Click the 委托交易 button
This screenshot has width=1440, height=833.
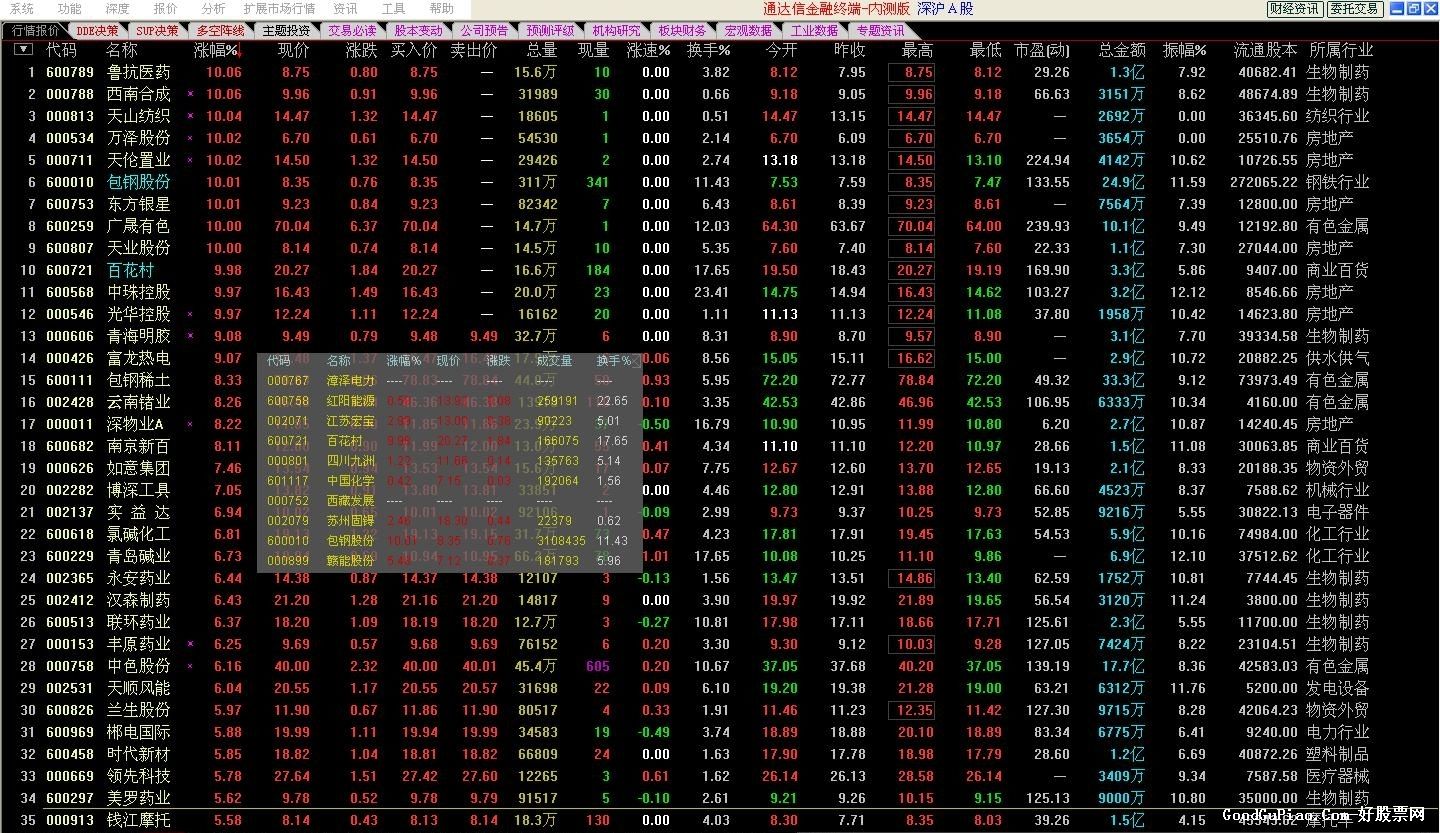pos(1355,9)
